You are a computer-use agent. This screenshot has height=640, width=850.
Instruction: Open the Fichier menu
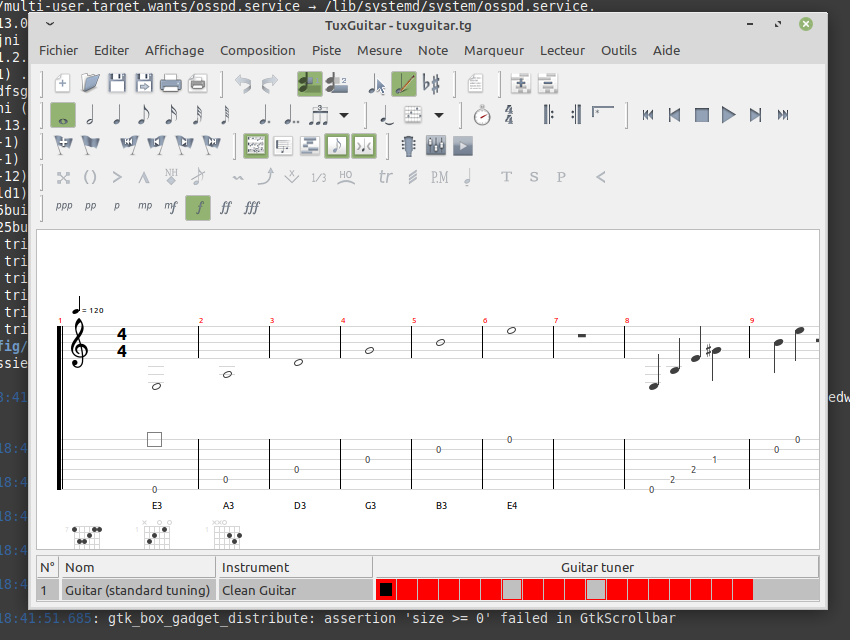click(x=59, y=50)
